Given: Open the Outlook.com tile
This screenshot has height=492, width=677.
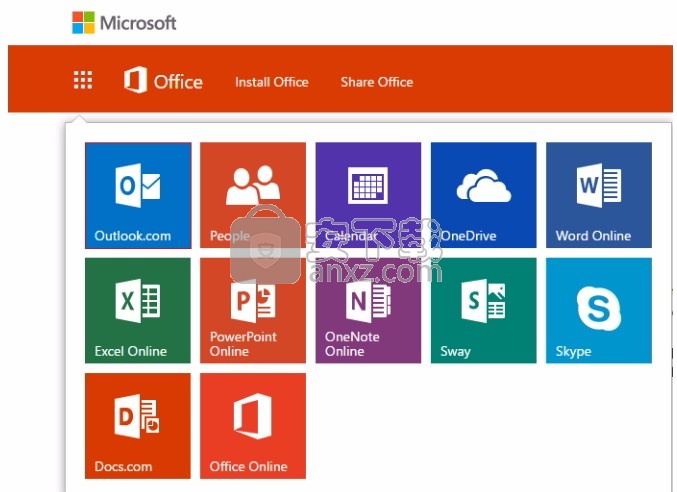Looking at the screenshot, I should click(x=138, y=196).
